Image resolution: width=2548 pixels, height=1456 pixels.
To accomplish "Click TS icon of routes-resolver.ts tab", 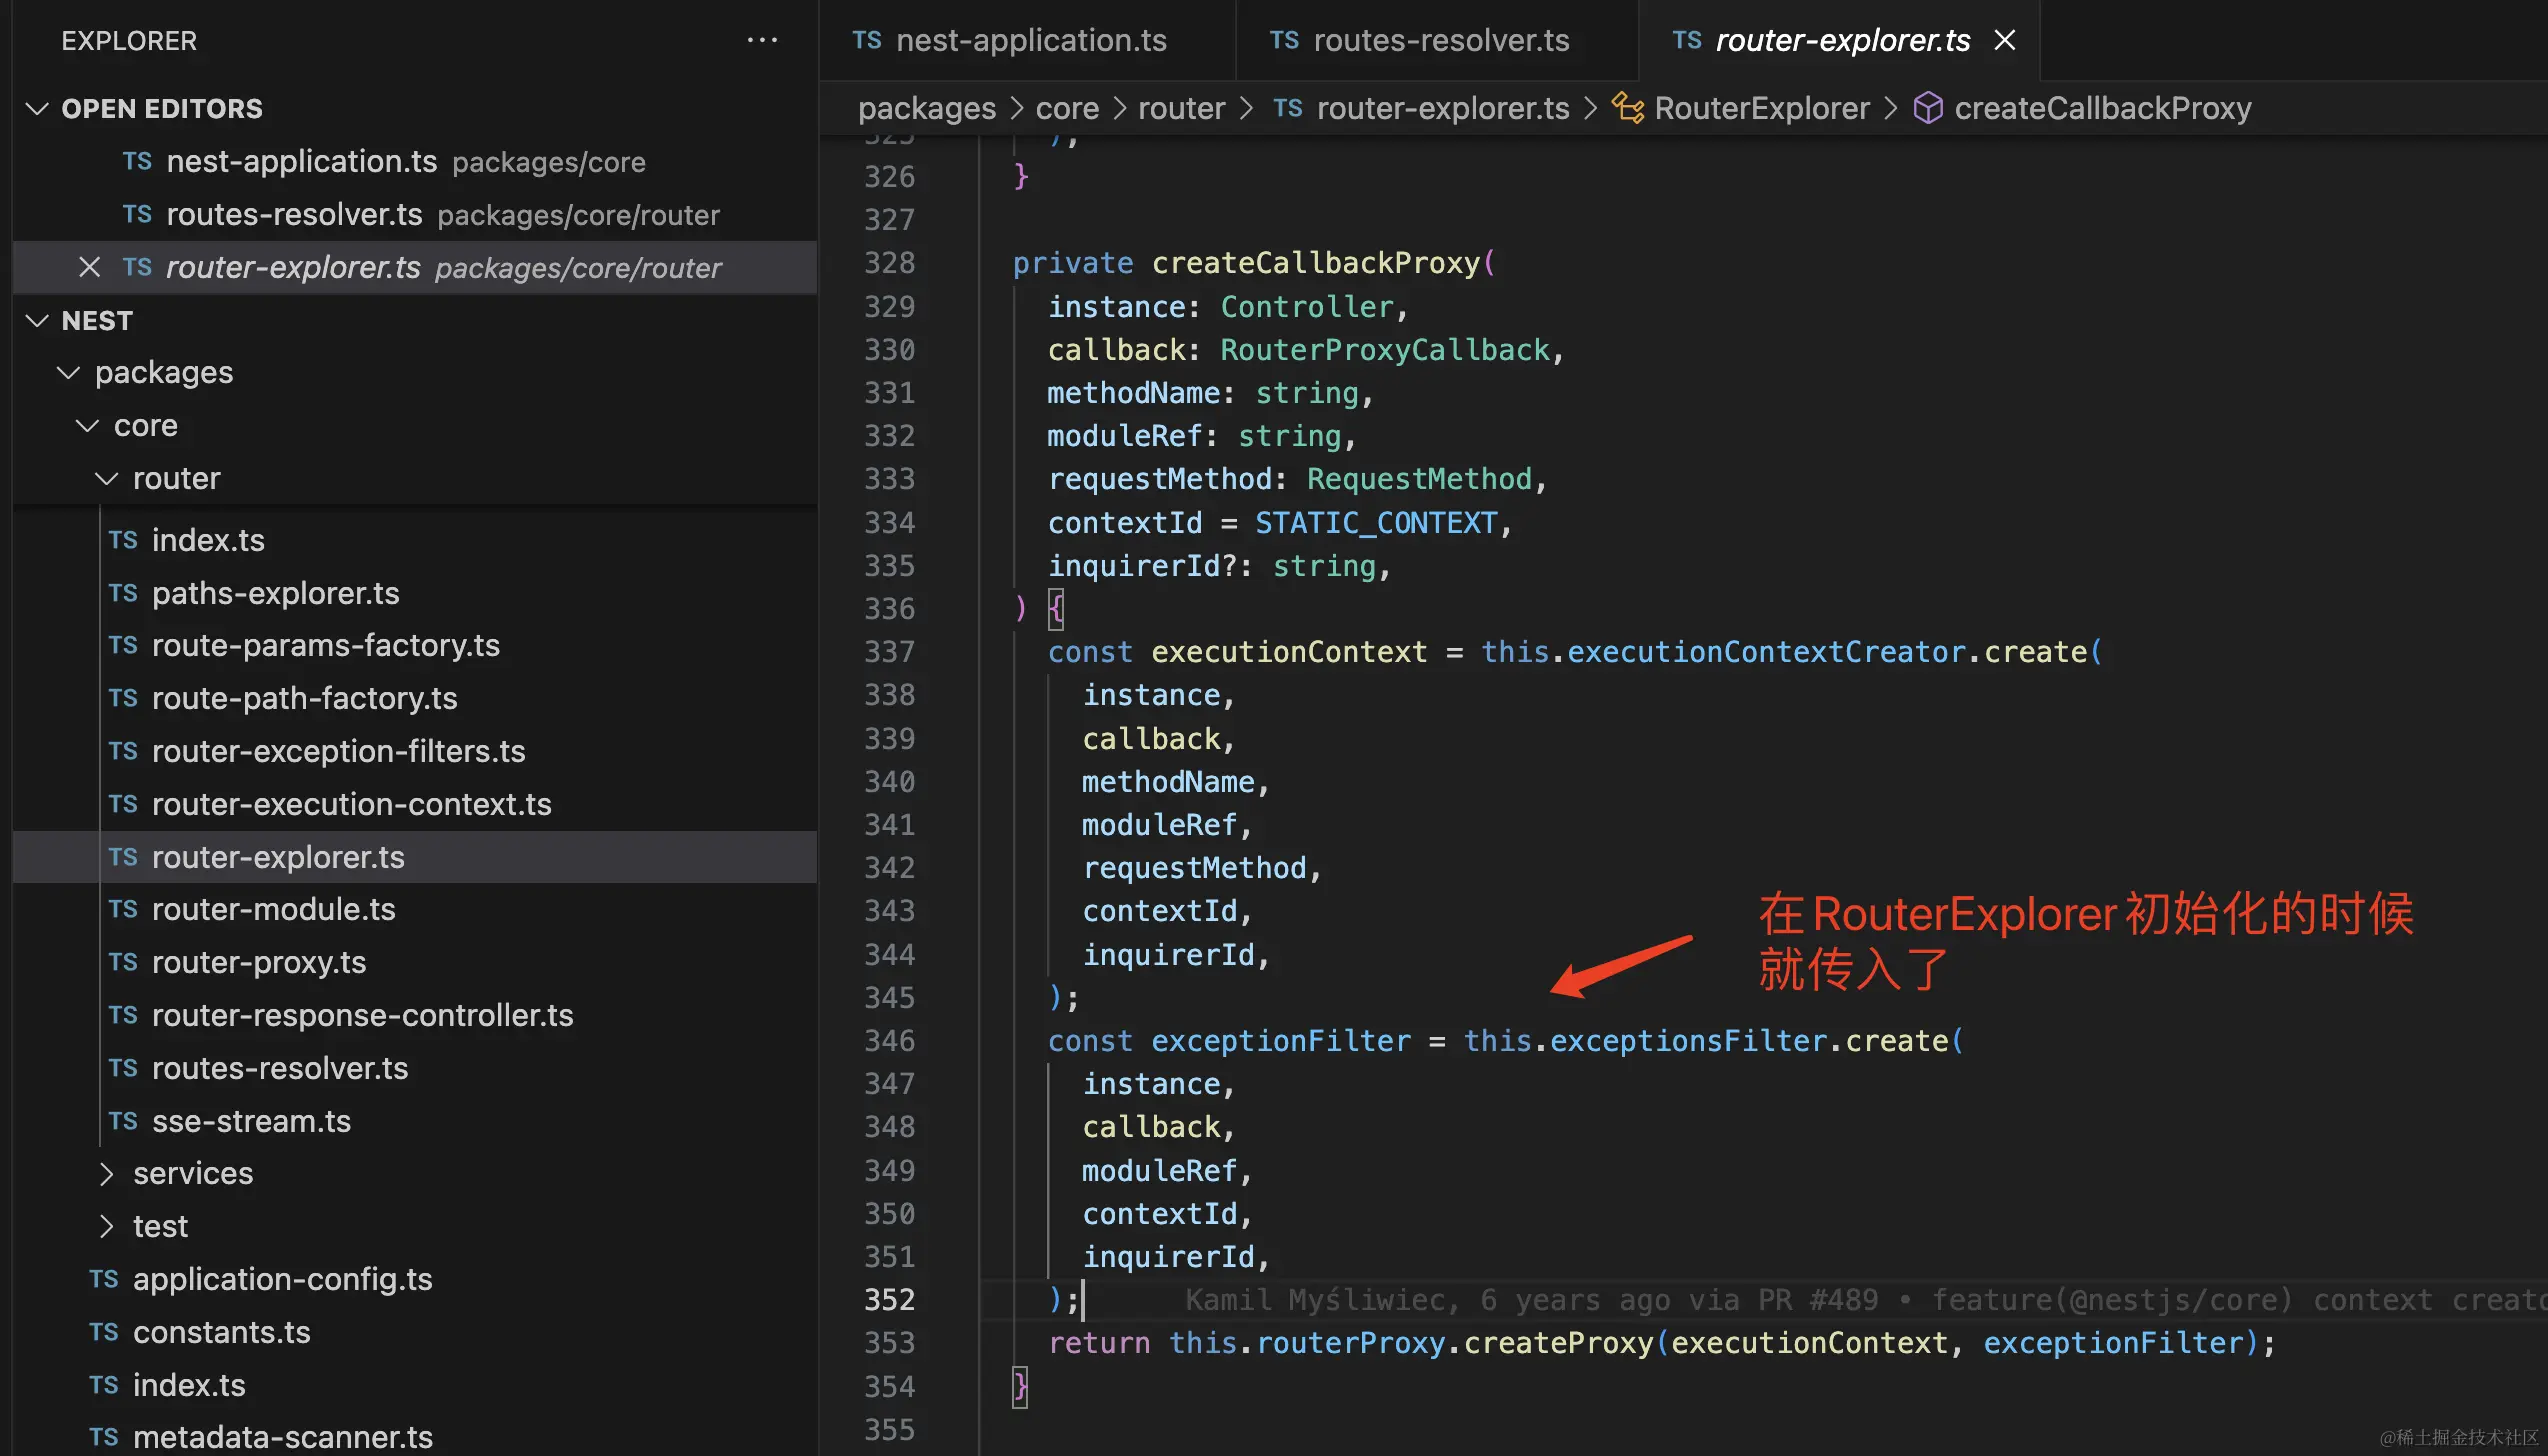I will click(1284, 40).
